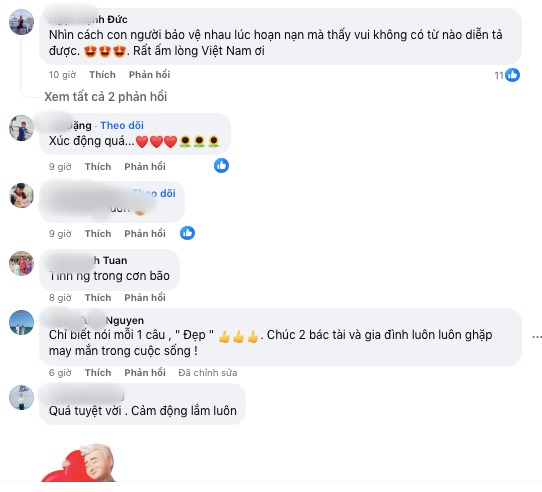This screenshot has width=542, height=492.
Task: Open the like reaction on the Xúc động quá comment
Action: coord(221,166)
